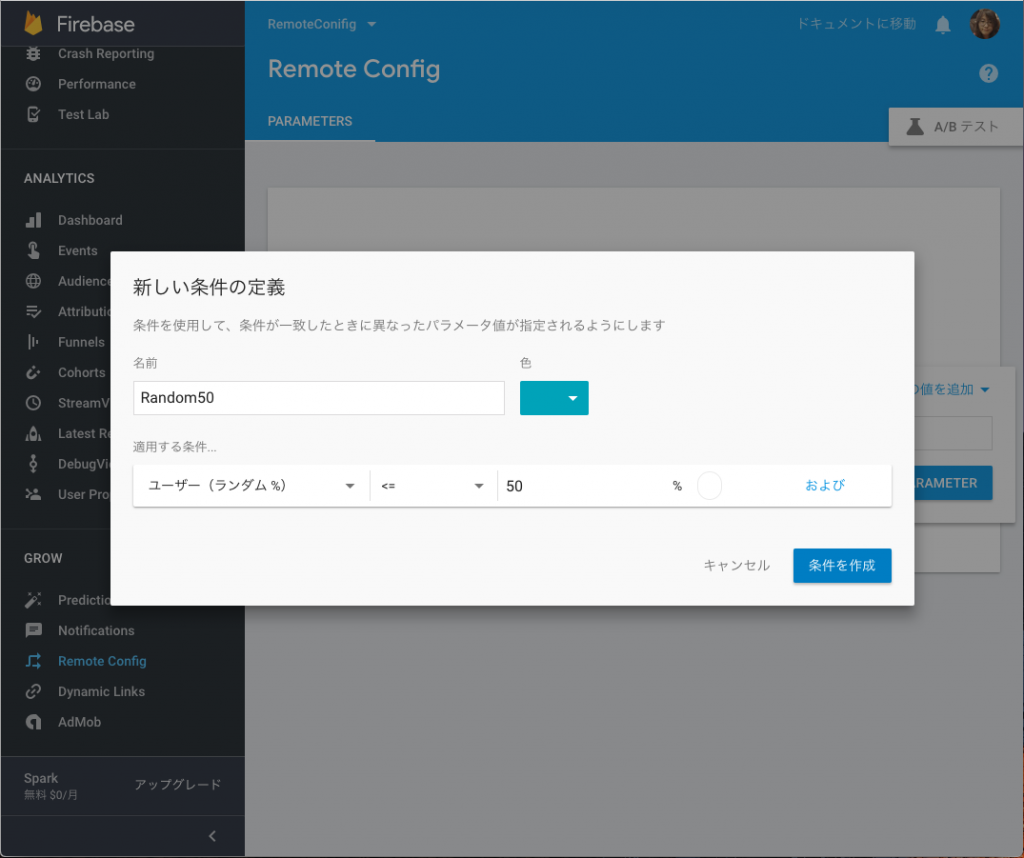Click the help question mark icon
1024x858 pixels.
pyautogui.click(x=988, y=73)
